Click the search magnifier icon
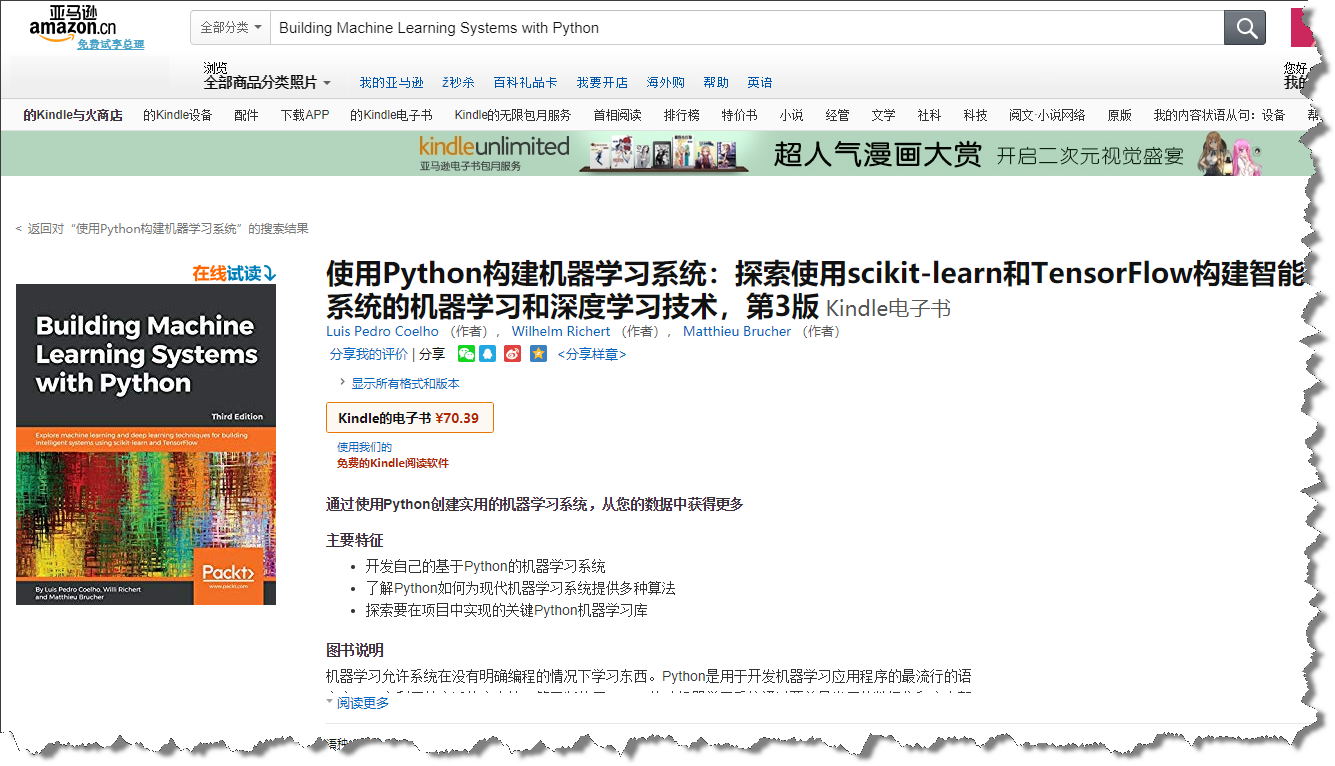 tap(1244, 27)
